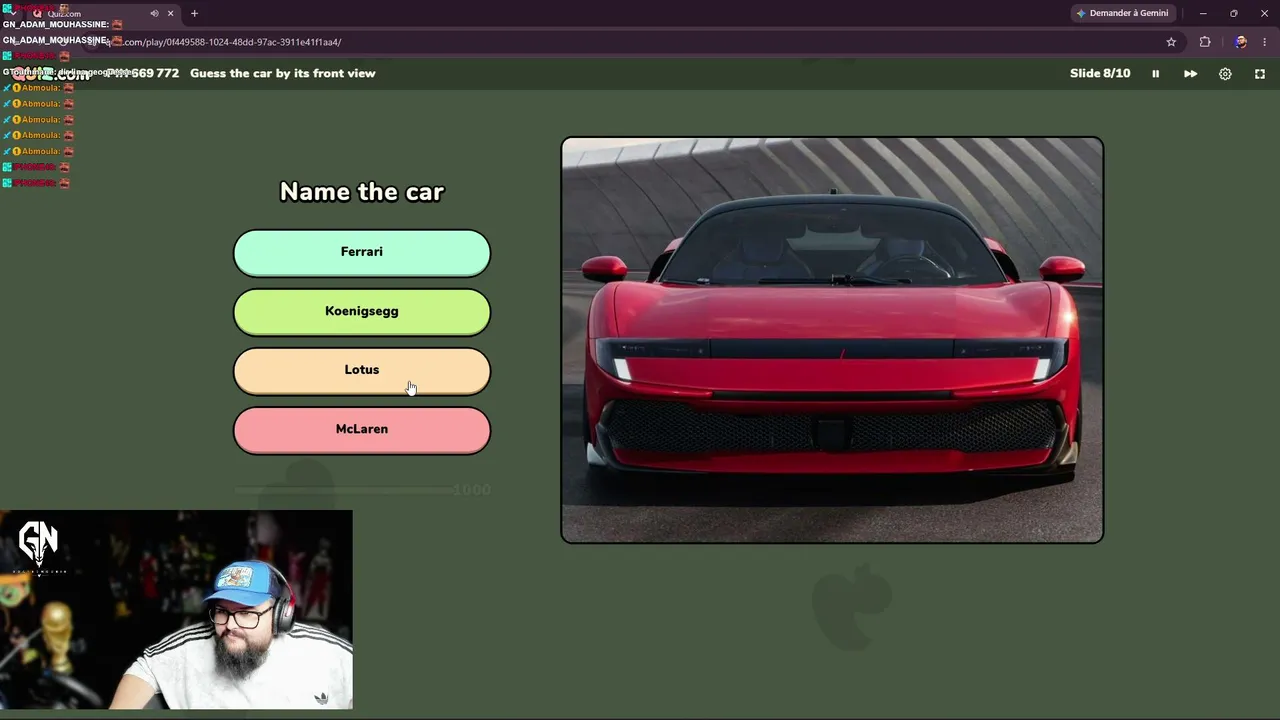Close the Quiz.com browser tab
1280x720 pixels.
pyautogui.click(x=170, y=13)
